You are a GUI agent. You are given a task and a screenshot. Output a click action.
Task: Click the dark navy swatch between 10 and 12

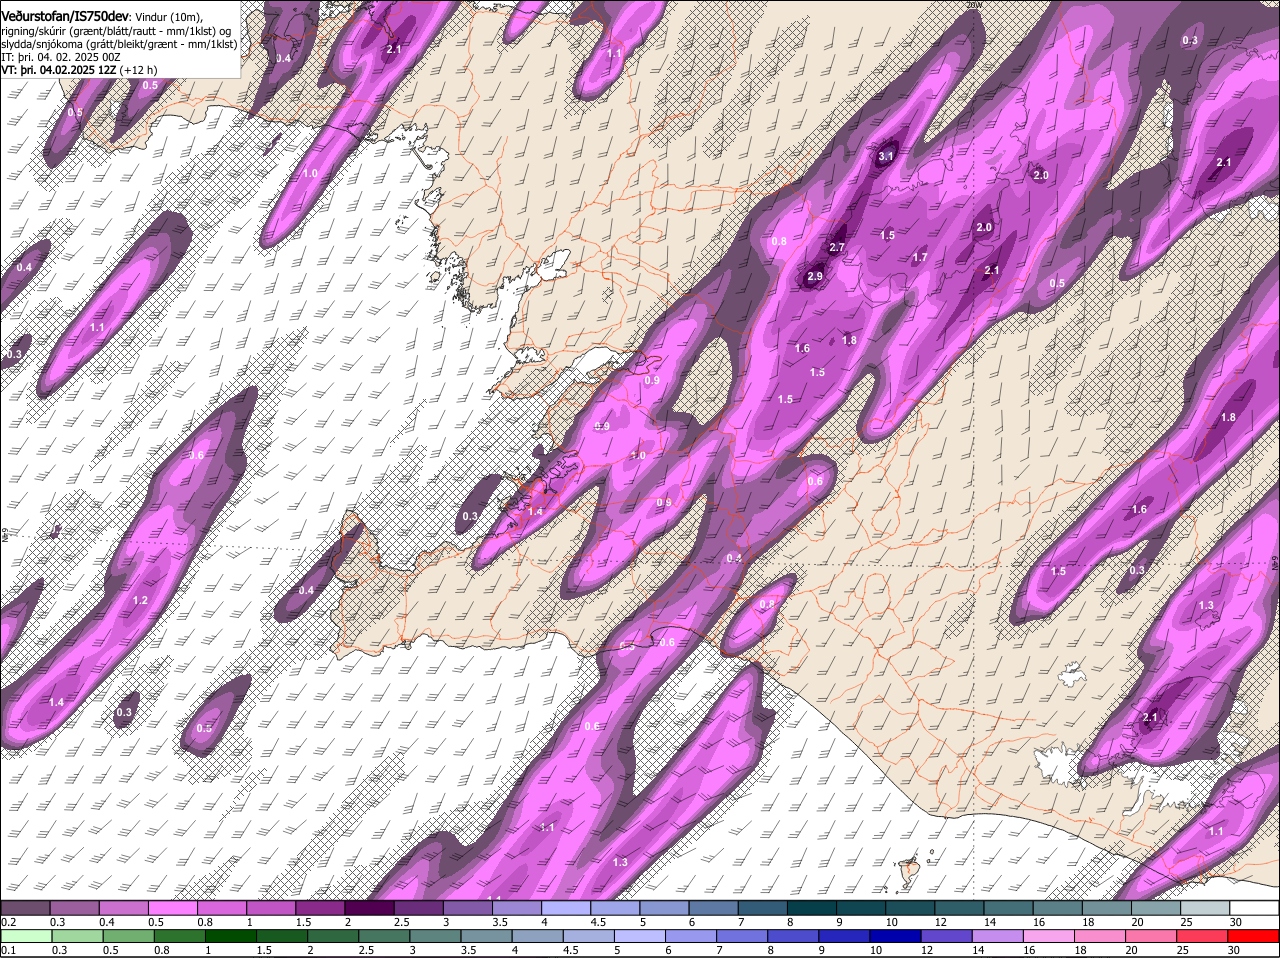coord(897,935)
